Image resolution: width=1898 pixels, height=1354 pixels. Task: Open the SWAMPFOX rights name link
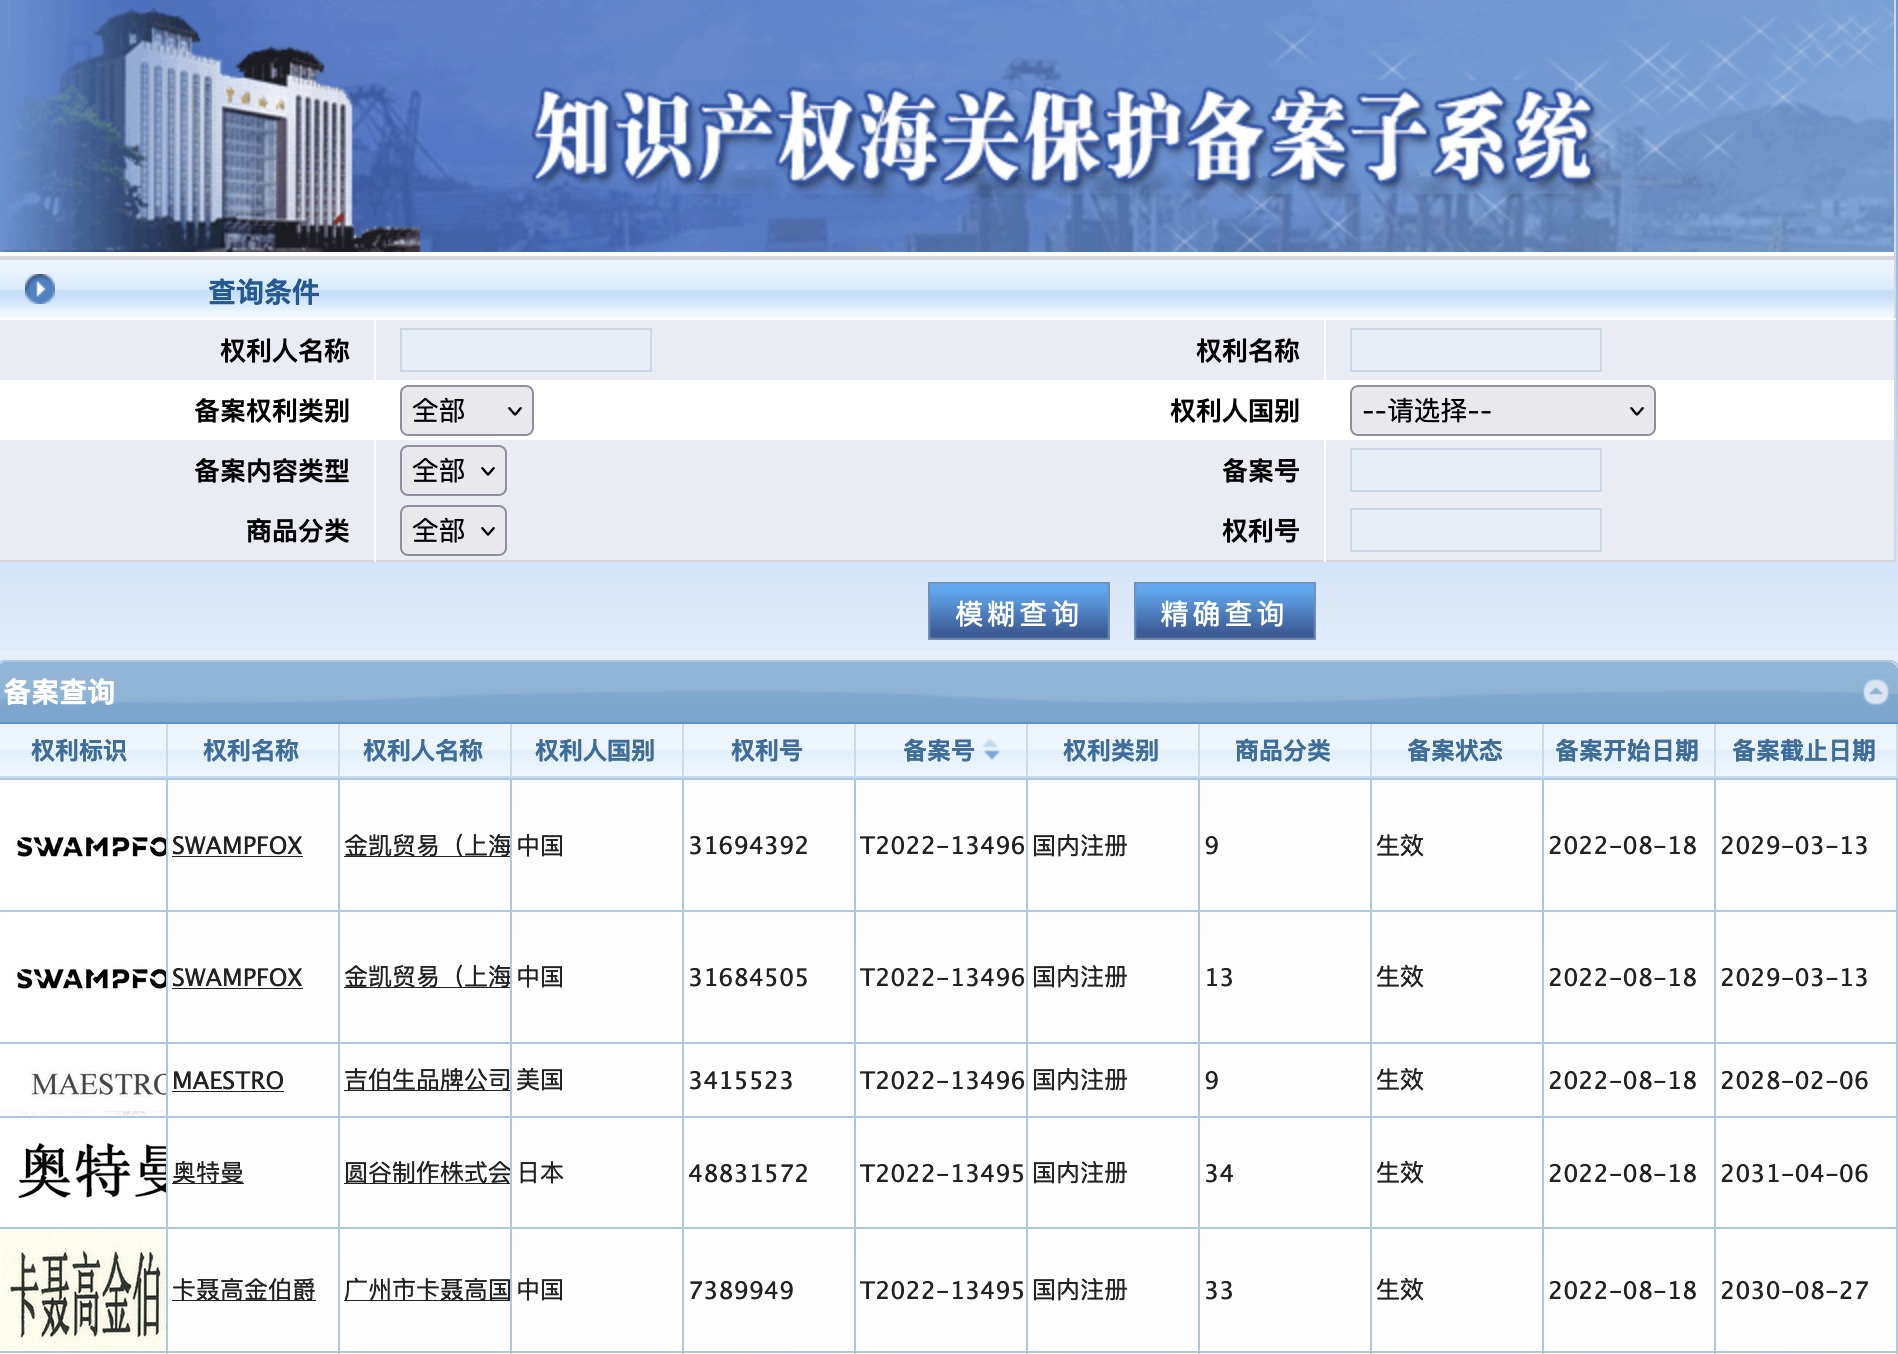236,846
